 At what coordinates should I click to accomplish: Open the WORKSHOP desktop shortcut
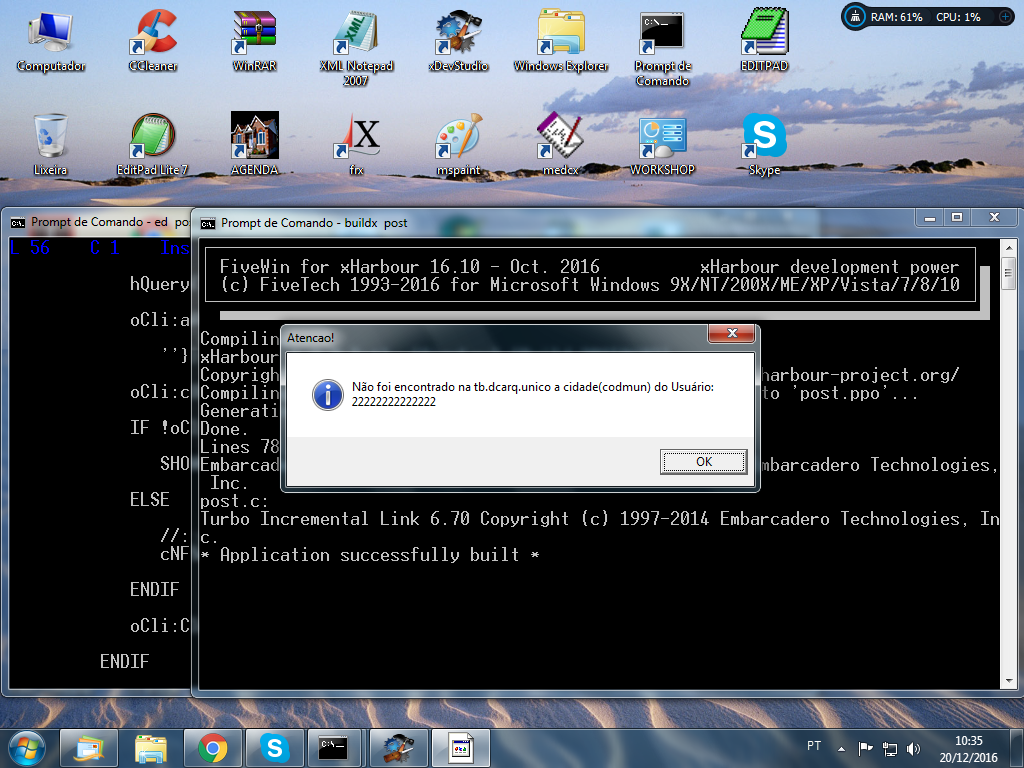click(x=662, y=145)
